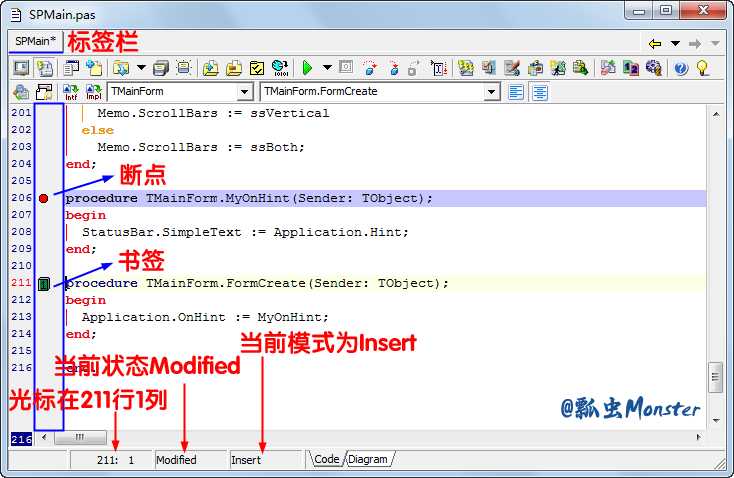Screen dimensions: 734x478
Task: Click line number 203 in gutter
Action: 22,147
